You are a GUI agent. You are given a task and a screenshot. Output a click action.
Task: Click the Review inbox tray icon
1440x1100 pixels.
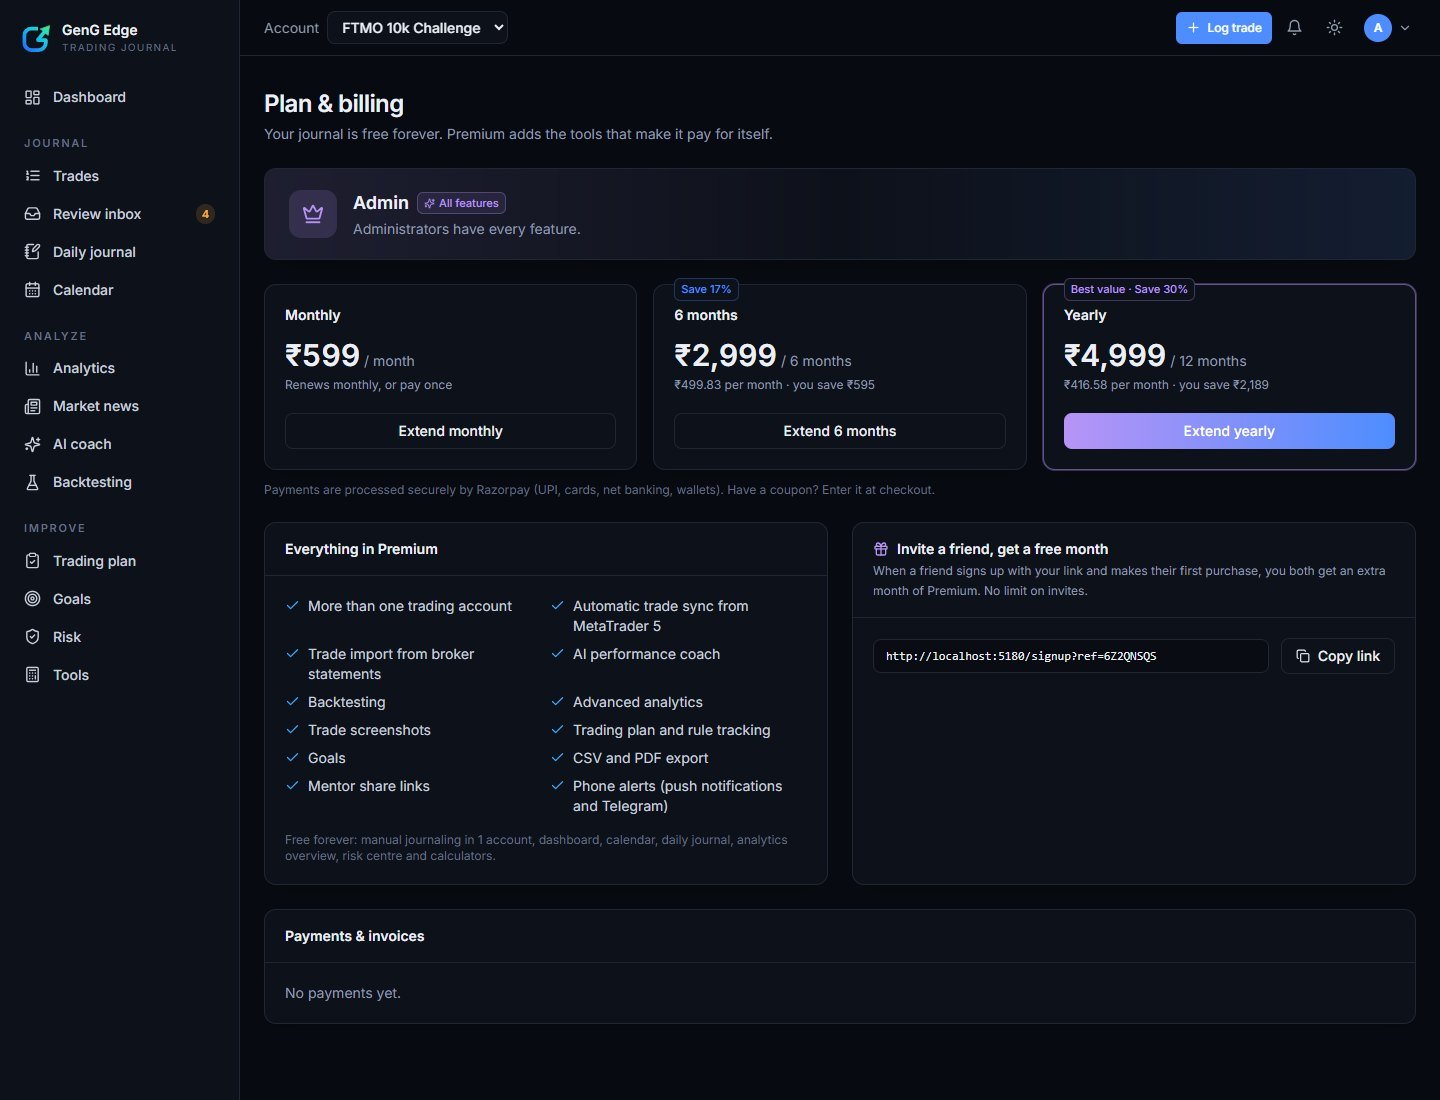pyautogui.click(x=32, y=214)
